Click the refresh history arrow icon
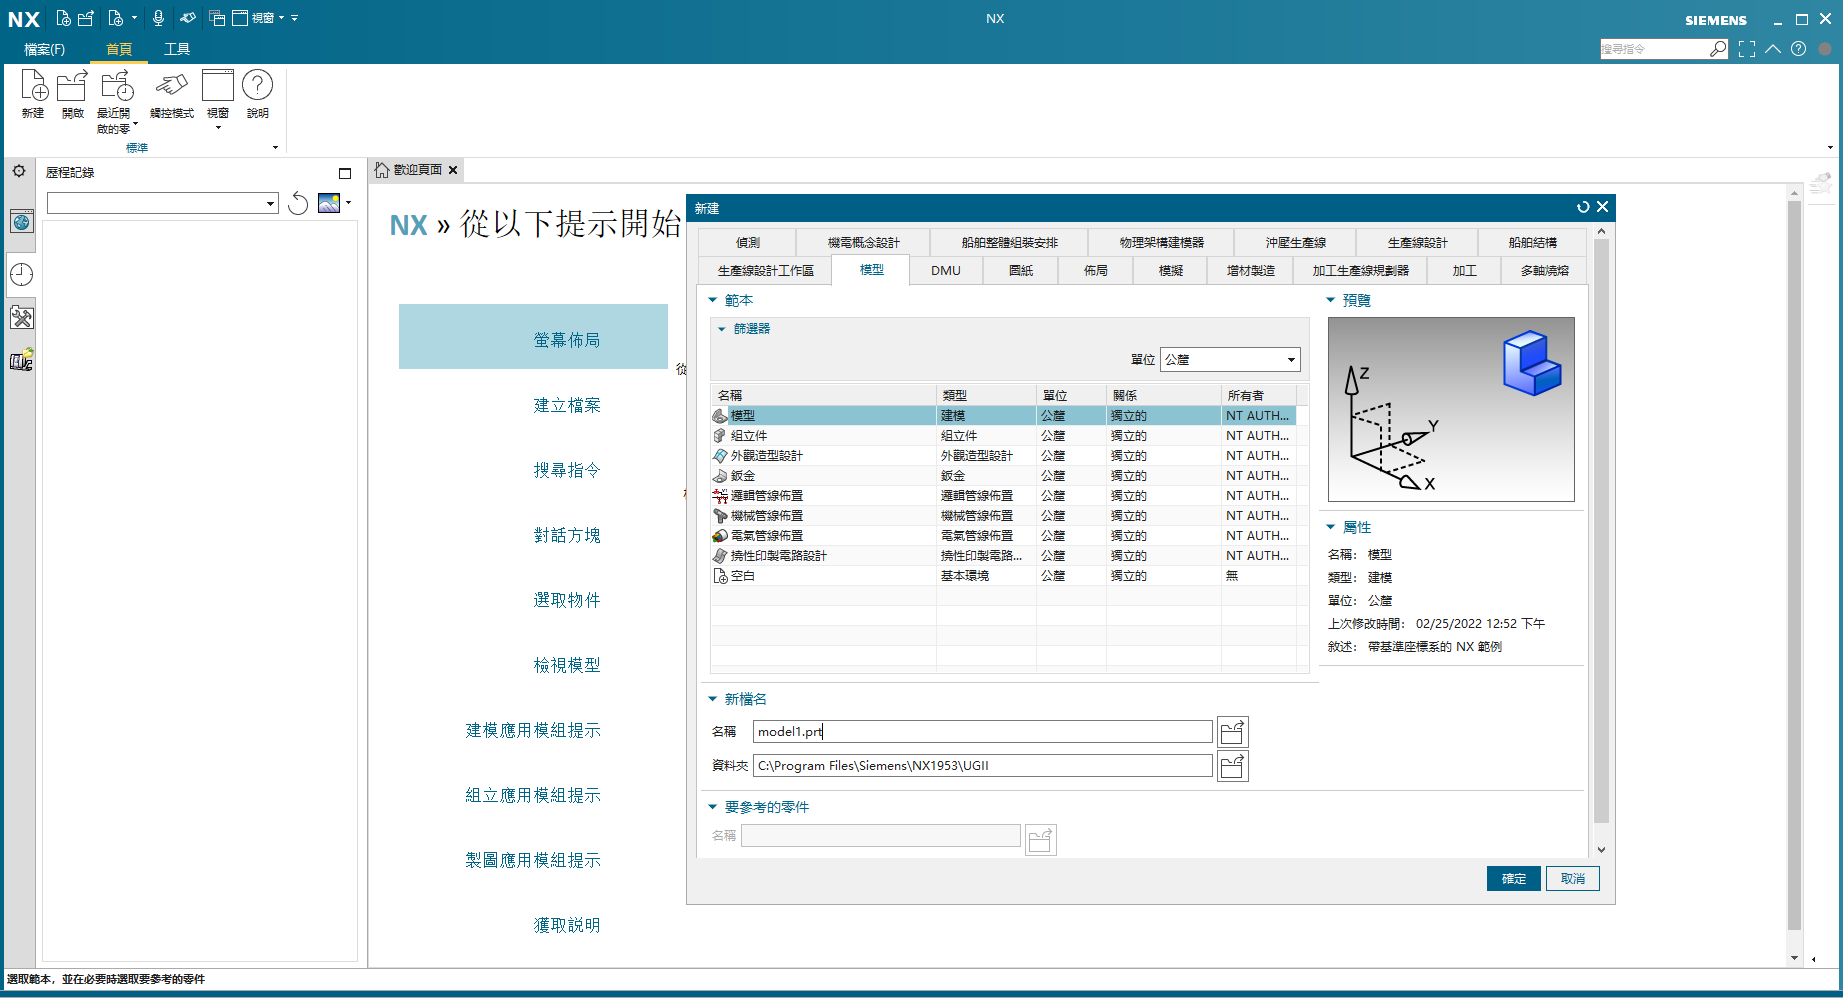1843x998 pixels. (298, 204)
